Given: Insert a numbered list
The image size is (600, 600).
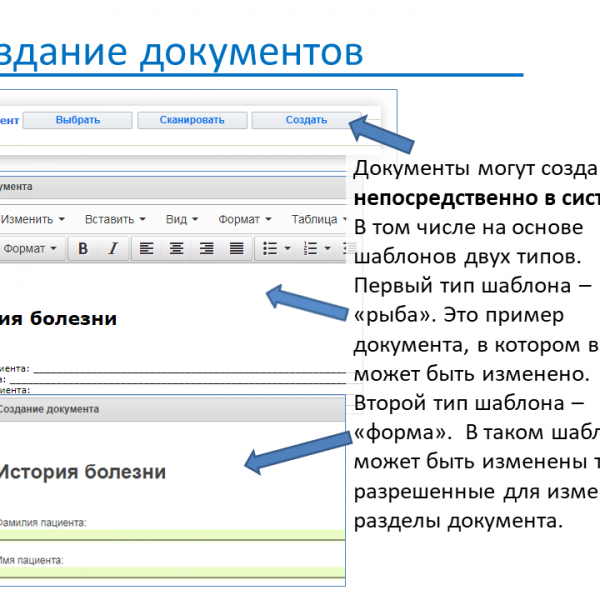Looking at the screenshot, I should (x=309, y=248).
